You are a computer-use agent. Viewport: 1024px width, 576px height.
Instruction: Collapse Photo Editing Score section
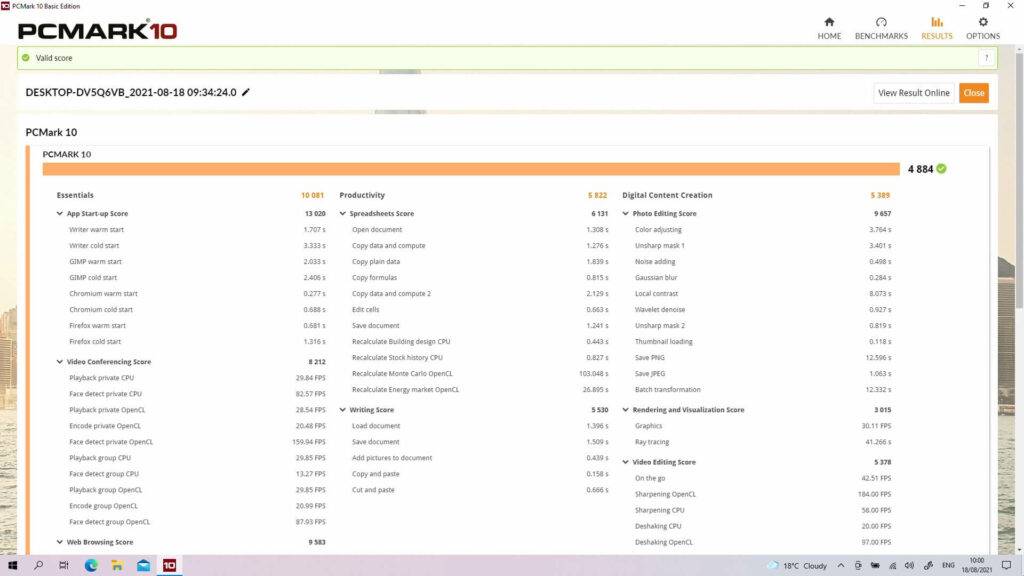[626, 214]
